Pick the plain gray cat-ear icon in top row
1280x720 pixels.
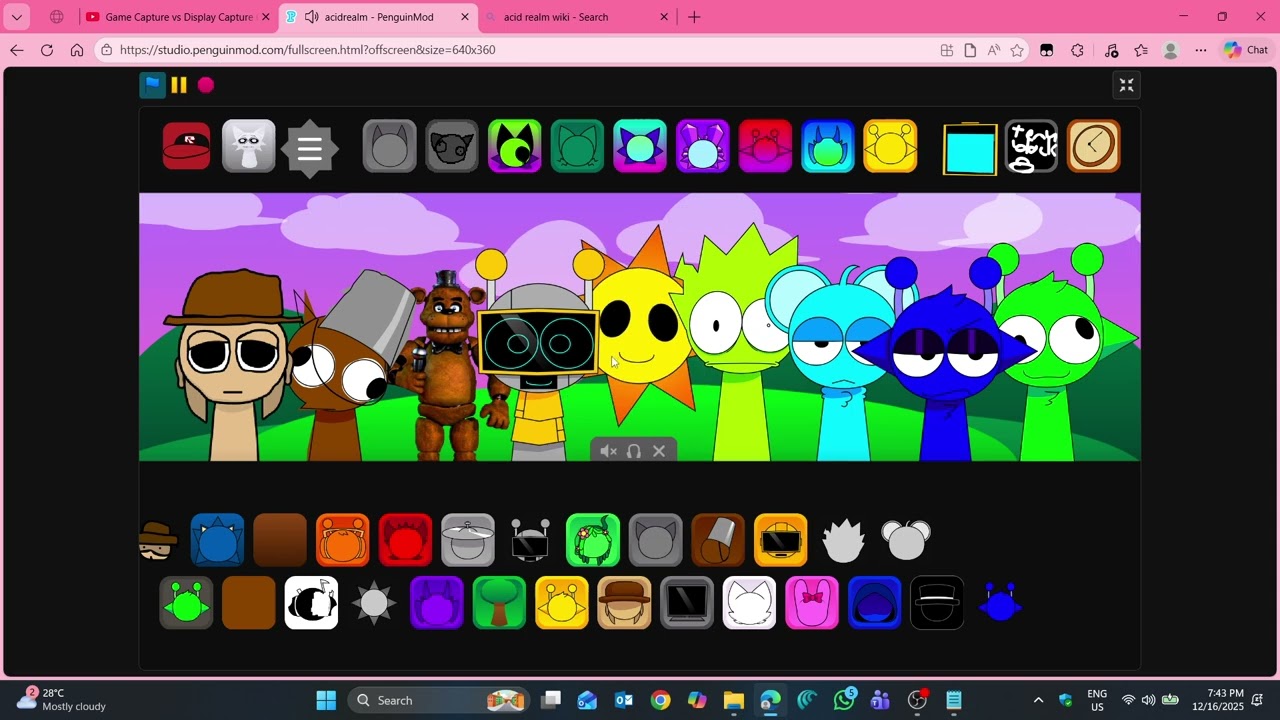click(x=389, y=147)
